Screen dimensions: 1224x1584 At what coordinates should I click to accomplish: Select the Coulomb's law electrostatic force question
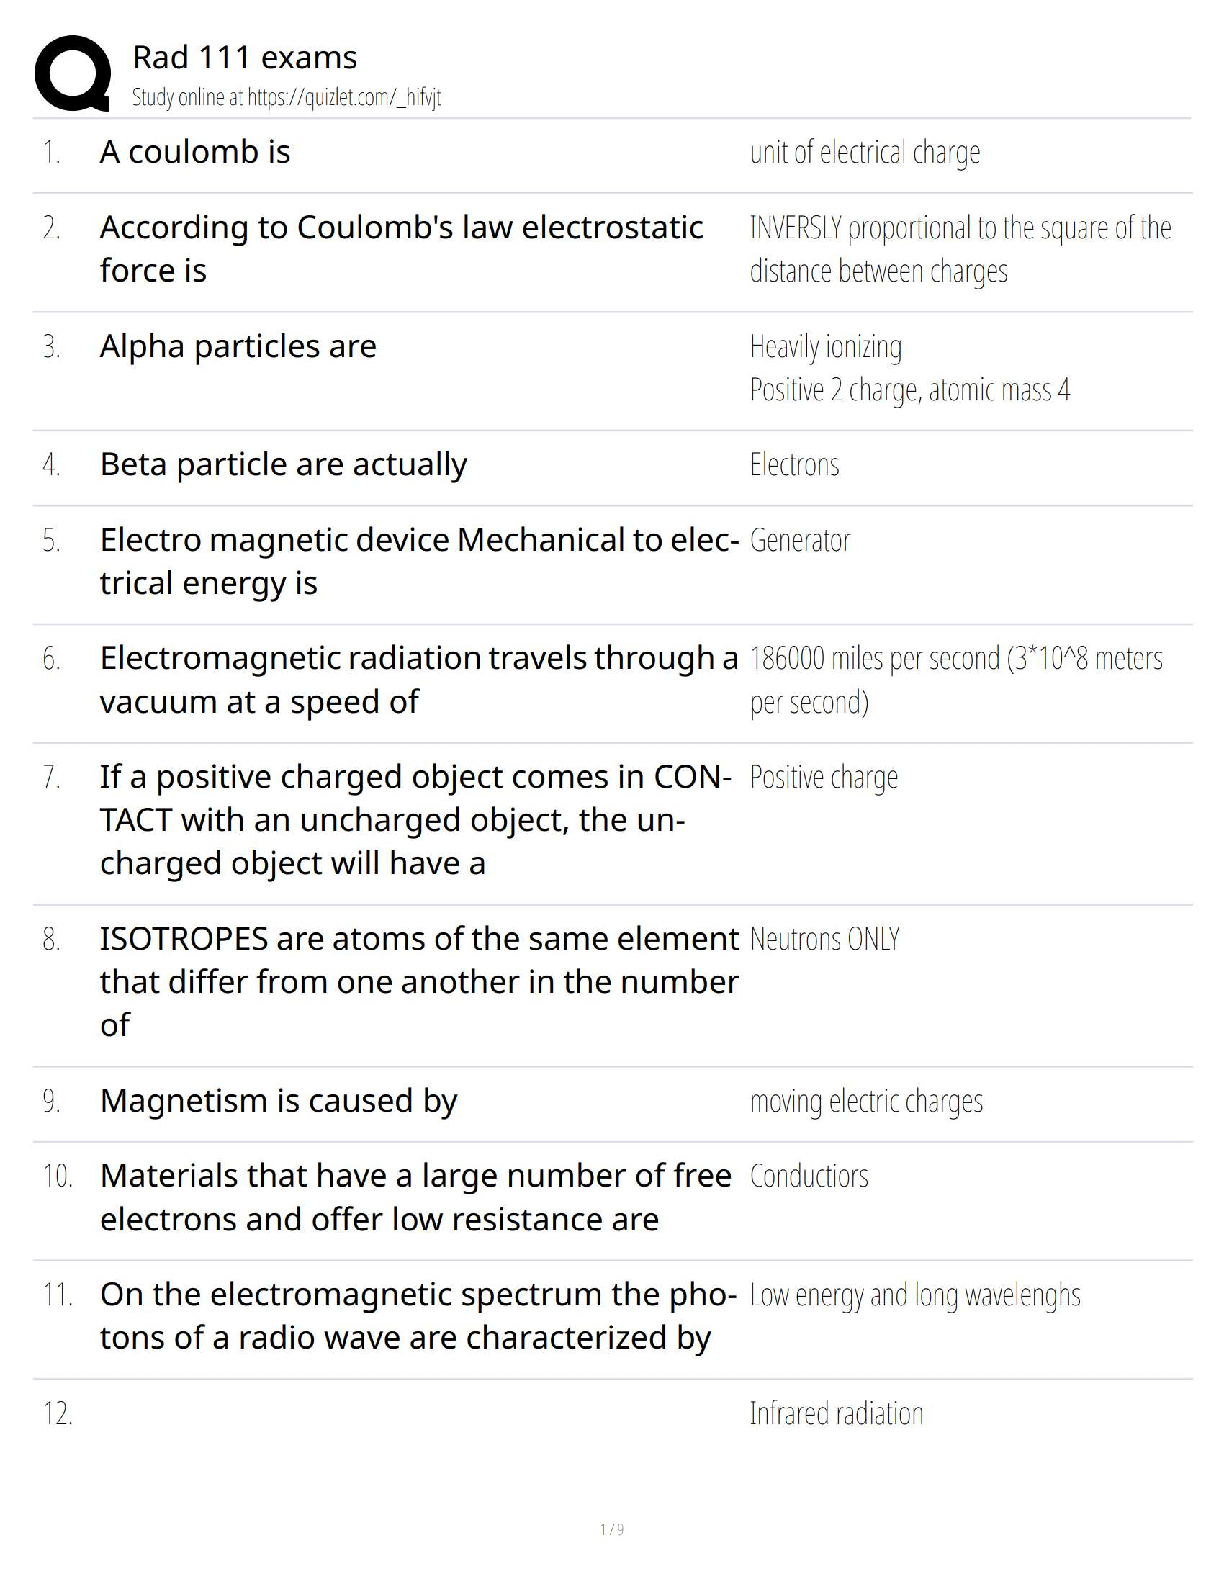pyautogui.click(x=401, y=249)
